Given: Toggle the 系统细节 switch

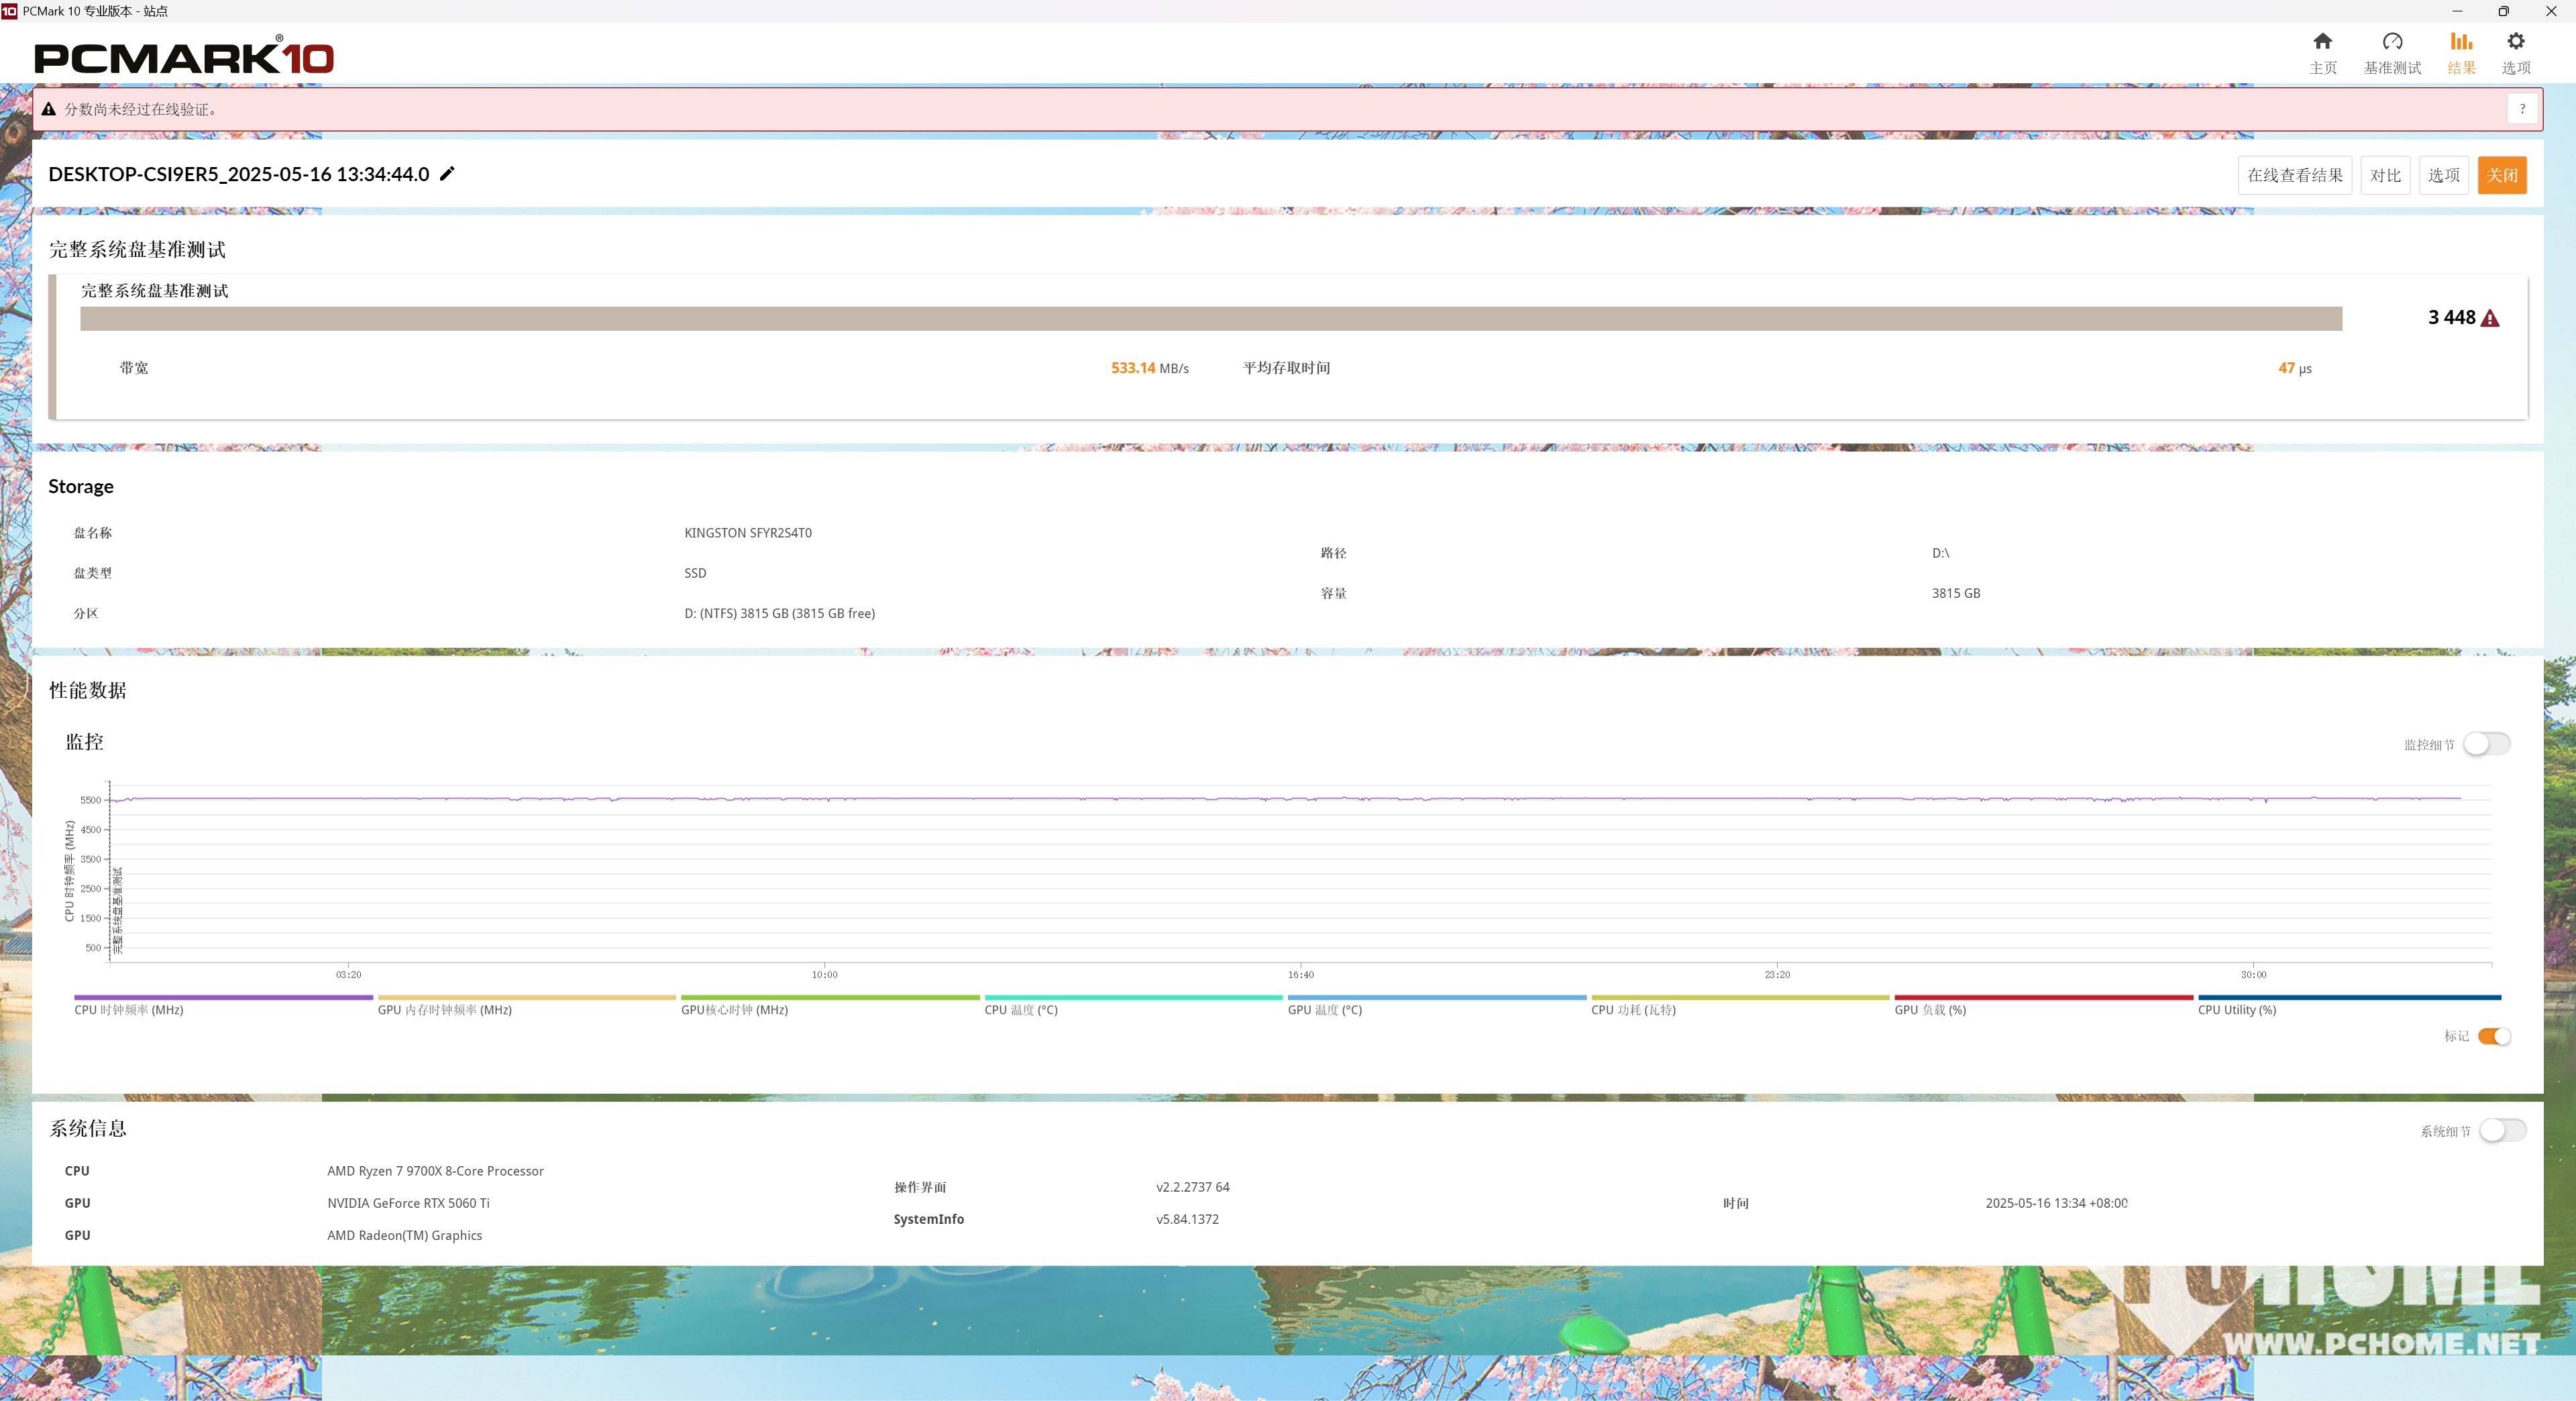Looking at the screenshot, I should (2502, 1130).
